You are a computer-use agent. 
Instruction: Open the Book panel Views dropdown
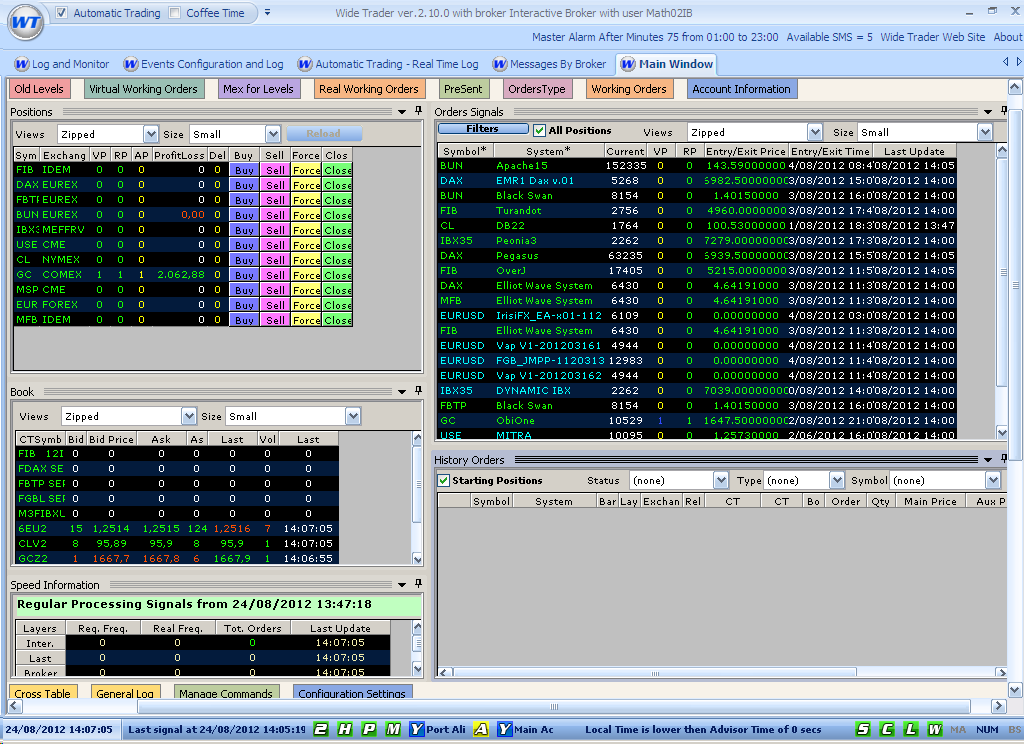tap(189, 416)
